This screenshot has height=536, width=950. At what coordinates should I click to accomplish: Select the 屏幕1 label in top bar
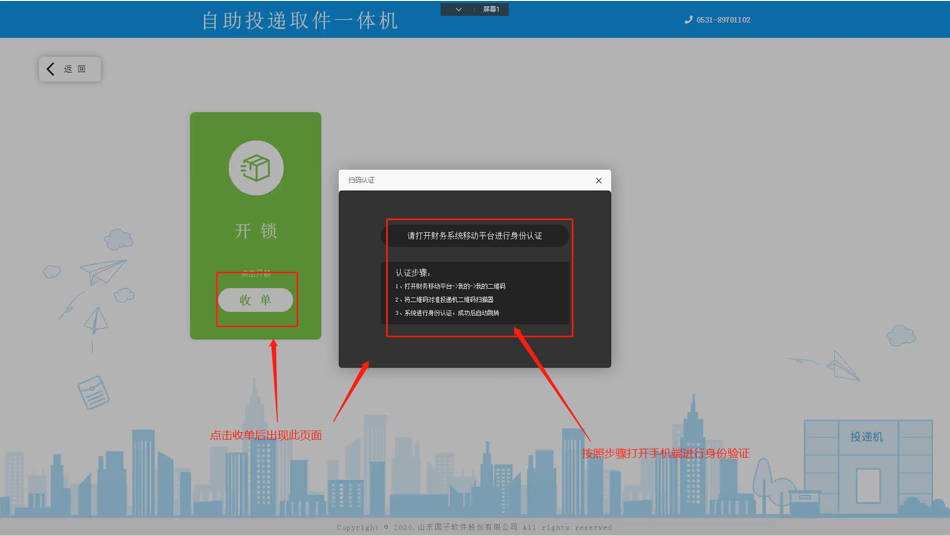coord(491,9)
